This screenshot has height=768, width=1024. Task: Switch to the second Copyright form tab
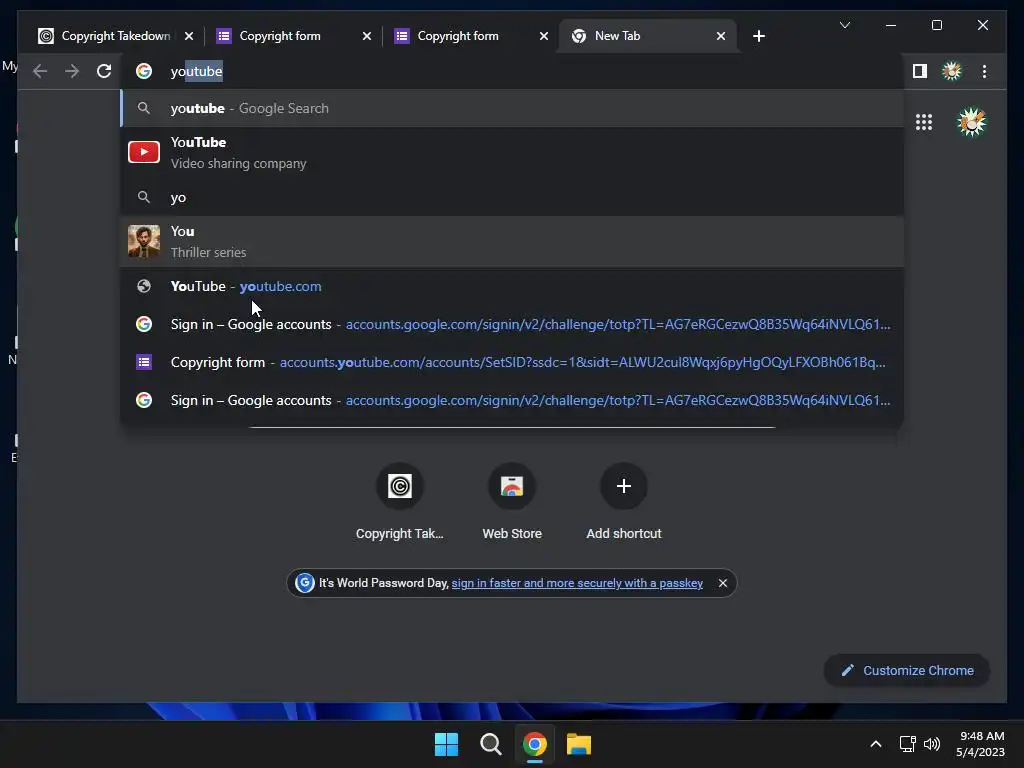click(470, 36)
